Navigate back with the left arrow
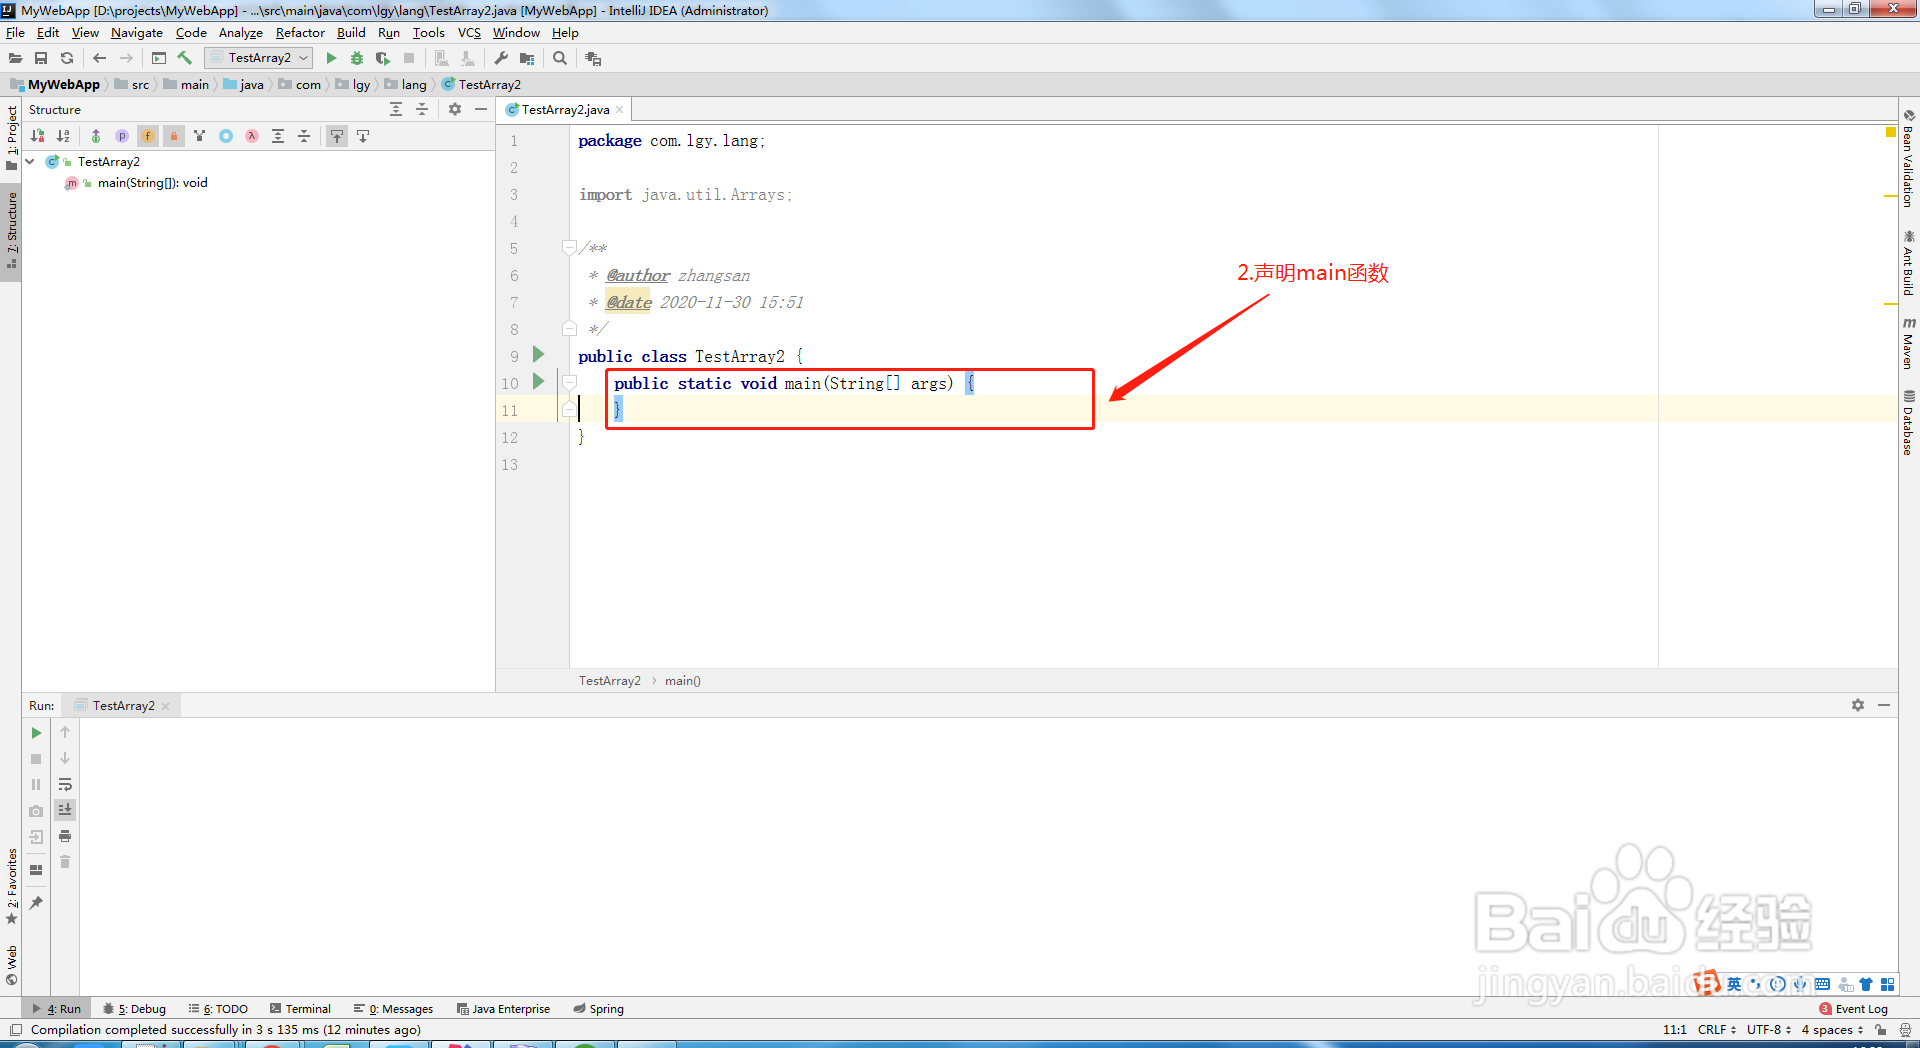This screenshot has width=1920, height=1048. 99,59
